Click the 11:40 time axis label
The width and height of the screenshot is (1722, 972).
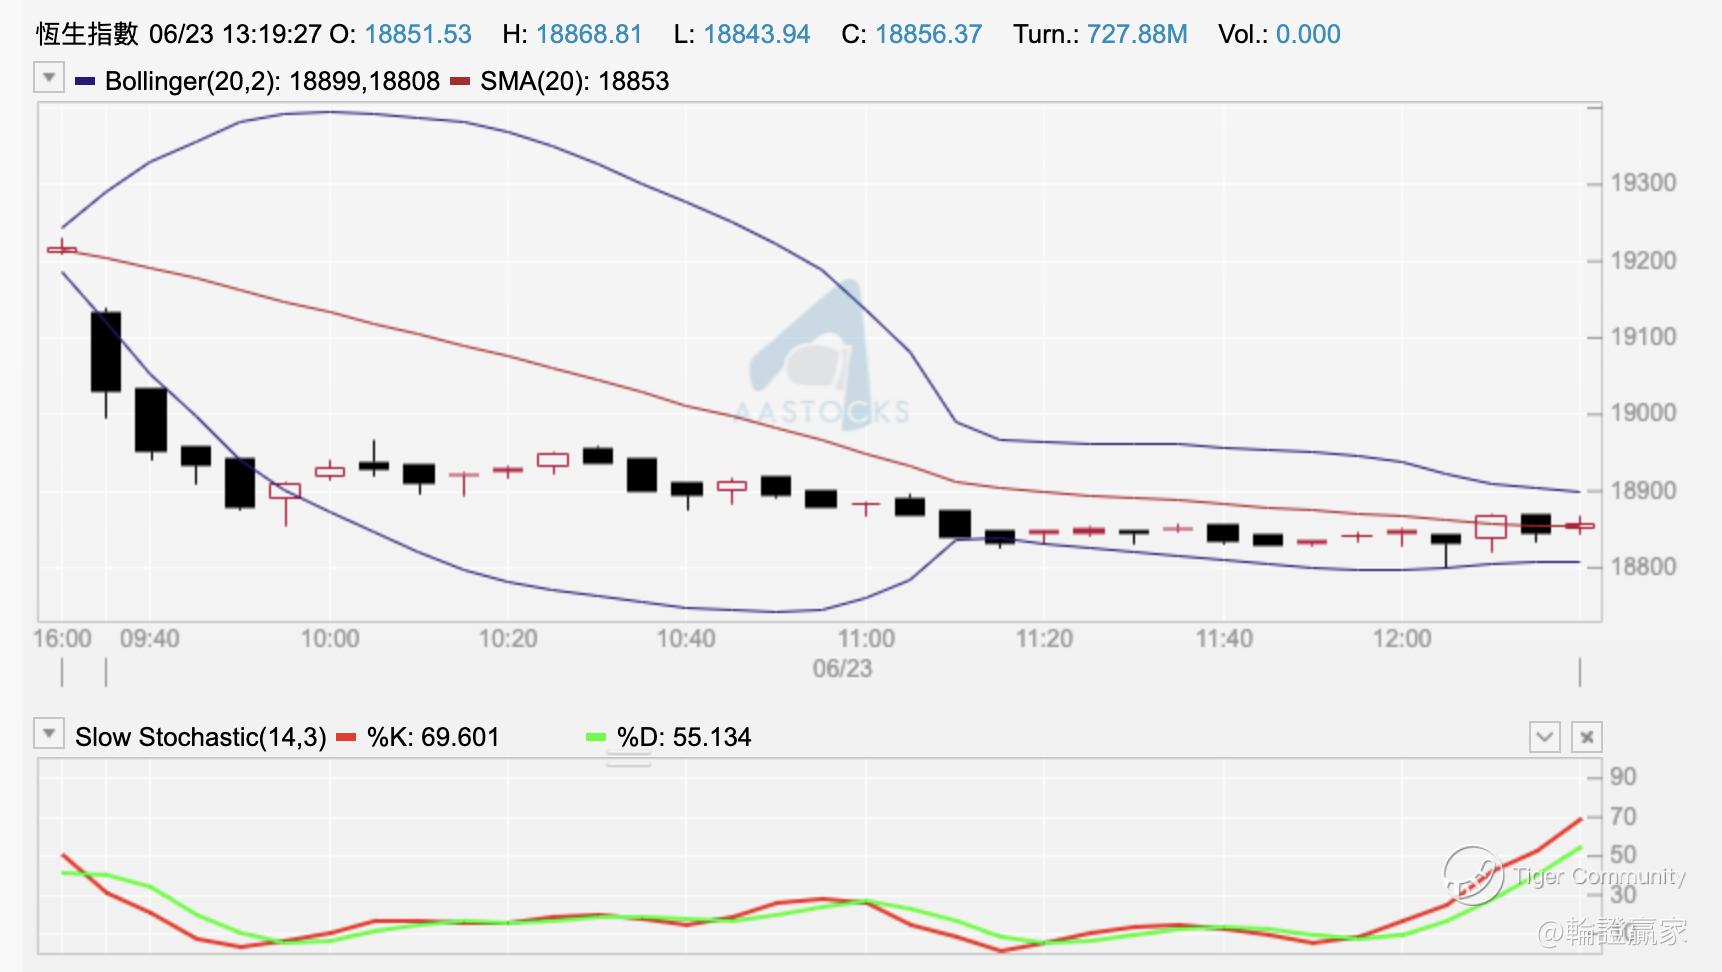pos(1224,639)
